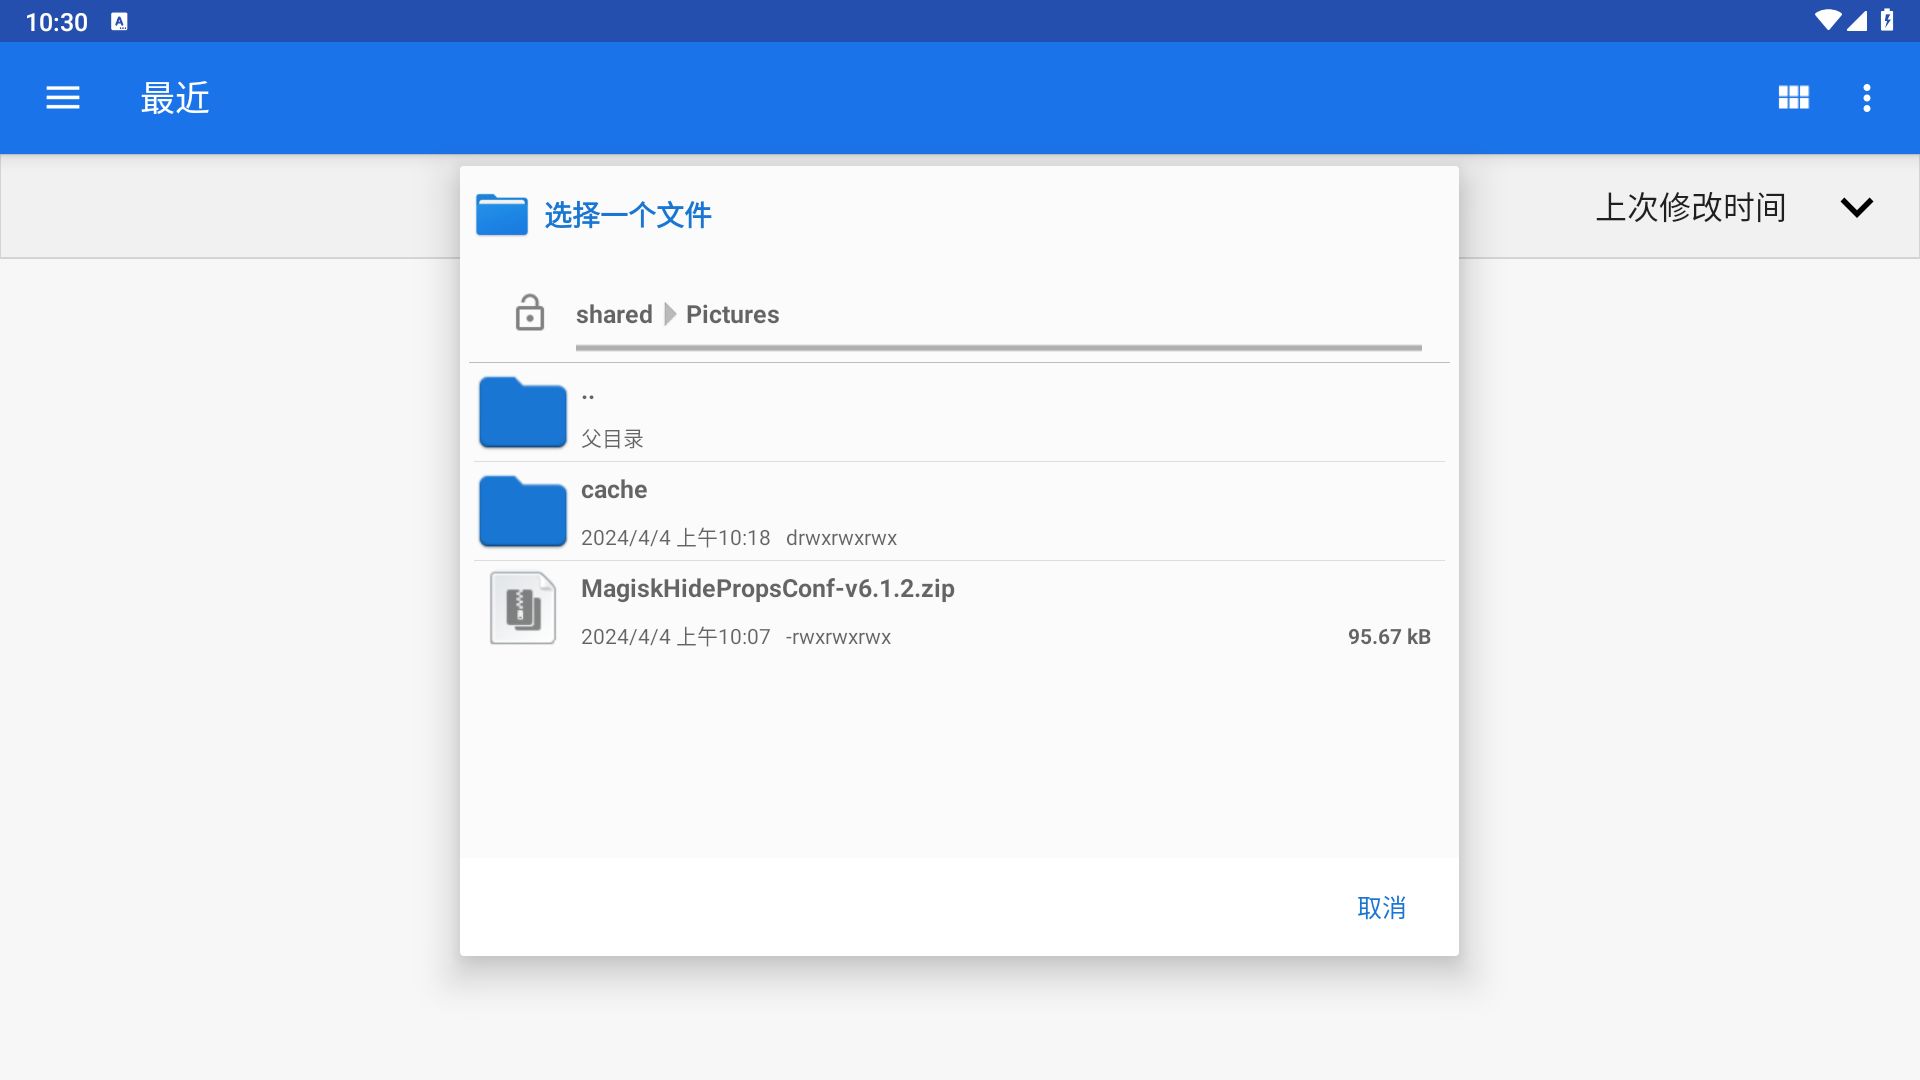Open the parent directory folder icon
1920x1080 pixels.
523,412
